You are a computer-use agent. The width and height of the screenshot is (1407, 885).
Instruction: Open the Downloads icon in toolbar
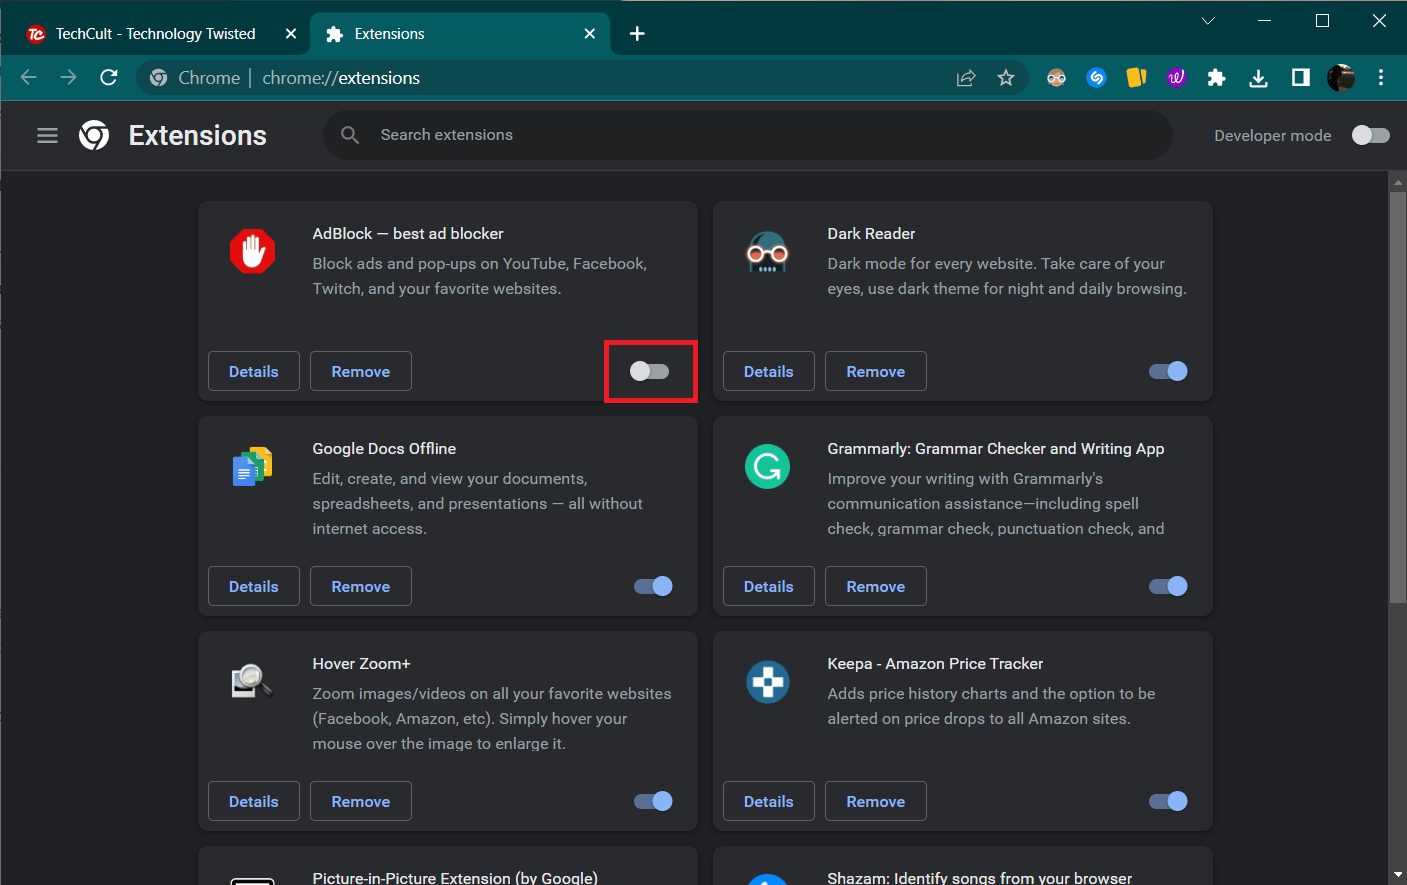[1257, 77]
